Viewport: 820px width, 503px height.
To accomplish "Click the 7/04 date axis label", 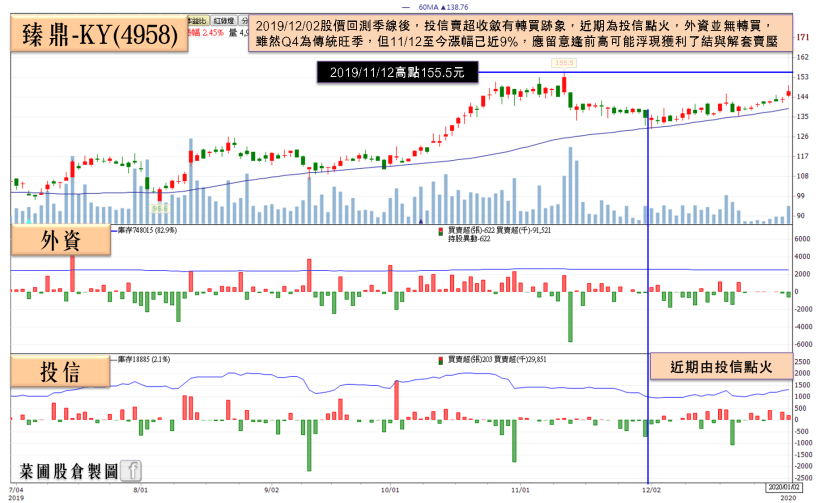I will point(16,490).
